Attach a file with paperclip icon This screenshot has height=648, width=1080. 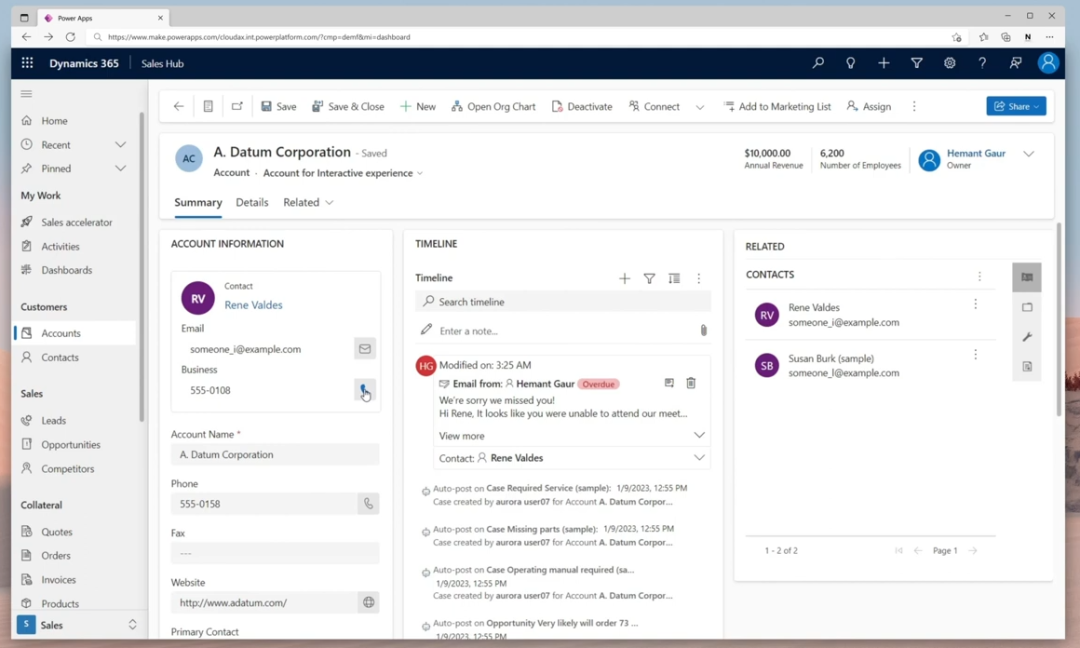tap(703, 331)
